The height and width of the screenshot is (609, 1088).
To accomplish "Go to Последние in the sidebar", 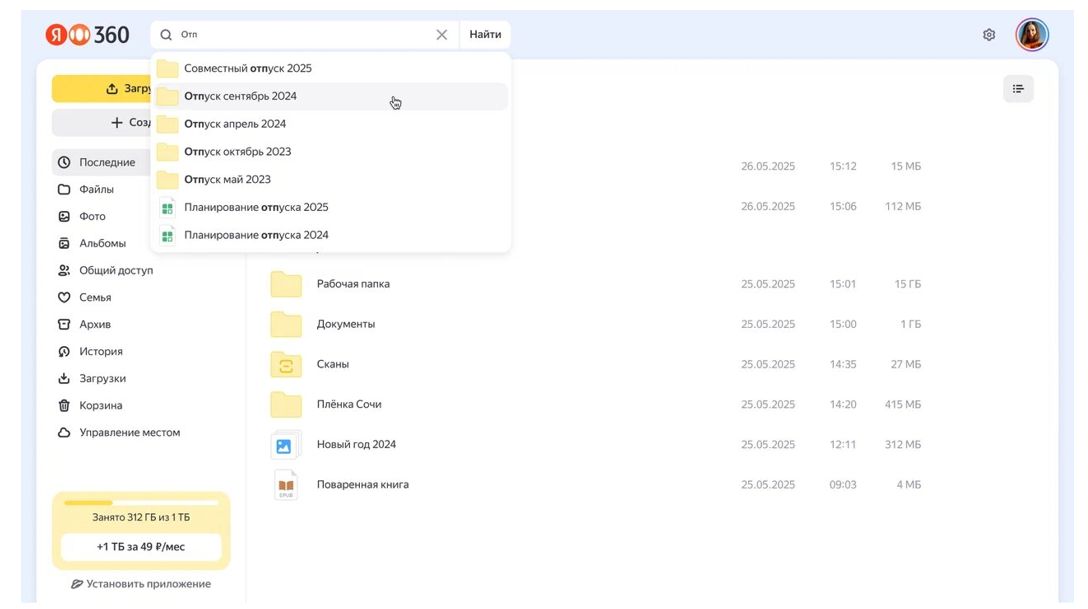I will [x=106, y=163].
